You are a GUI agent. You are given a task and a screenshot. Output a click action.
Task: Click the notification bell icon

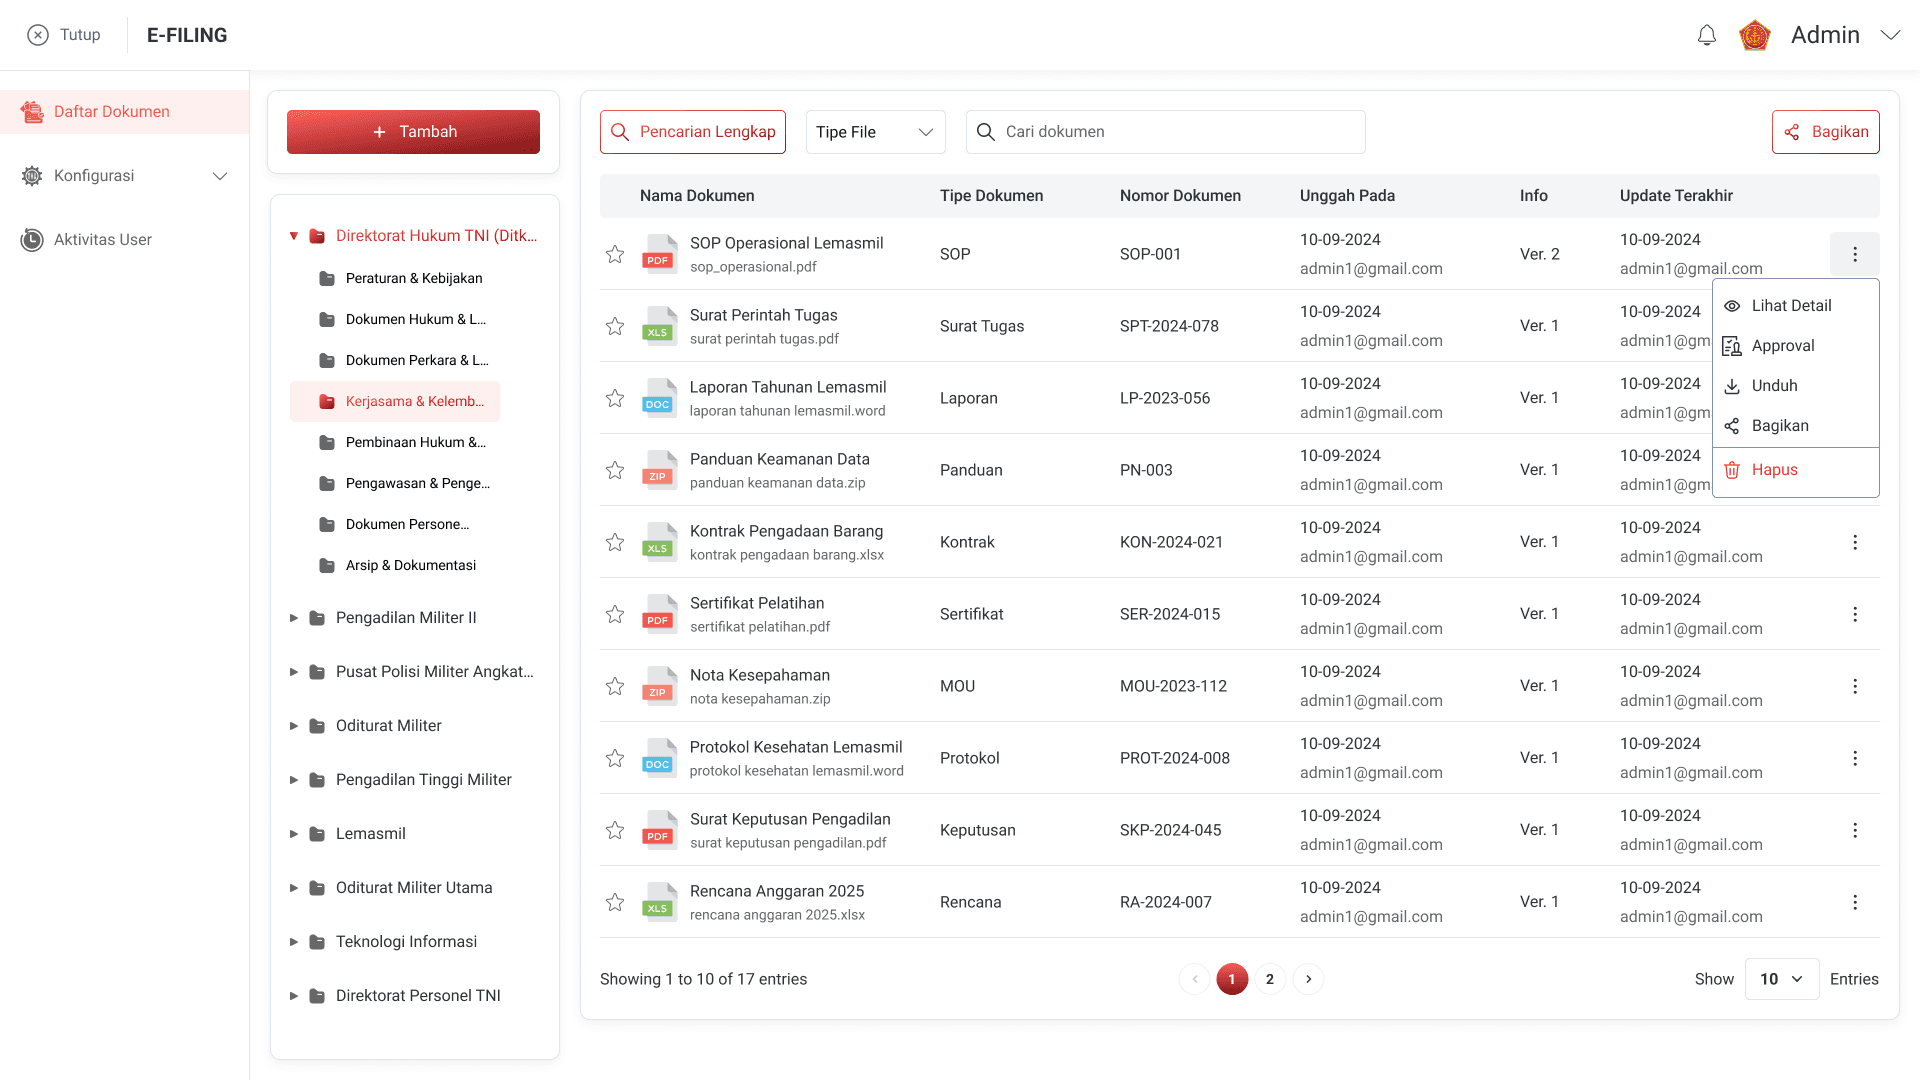[1707, 36]
